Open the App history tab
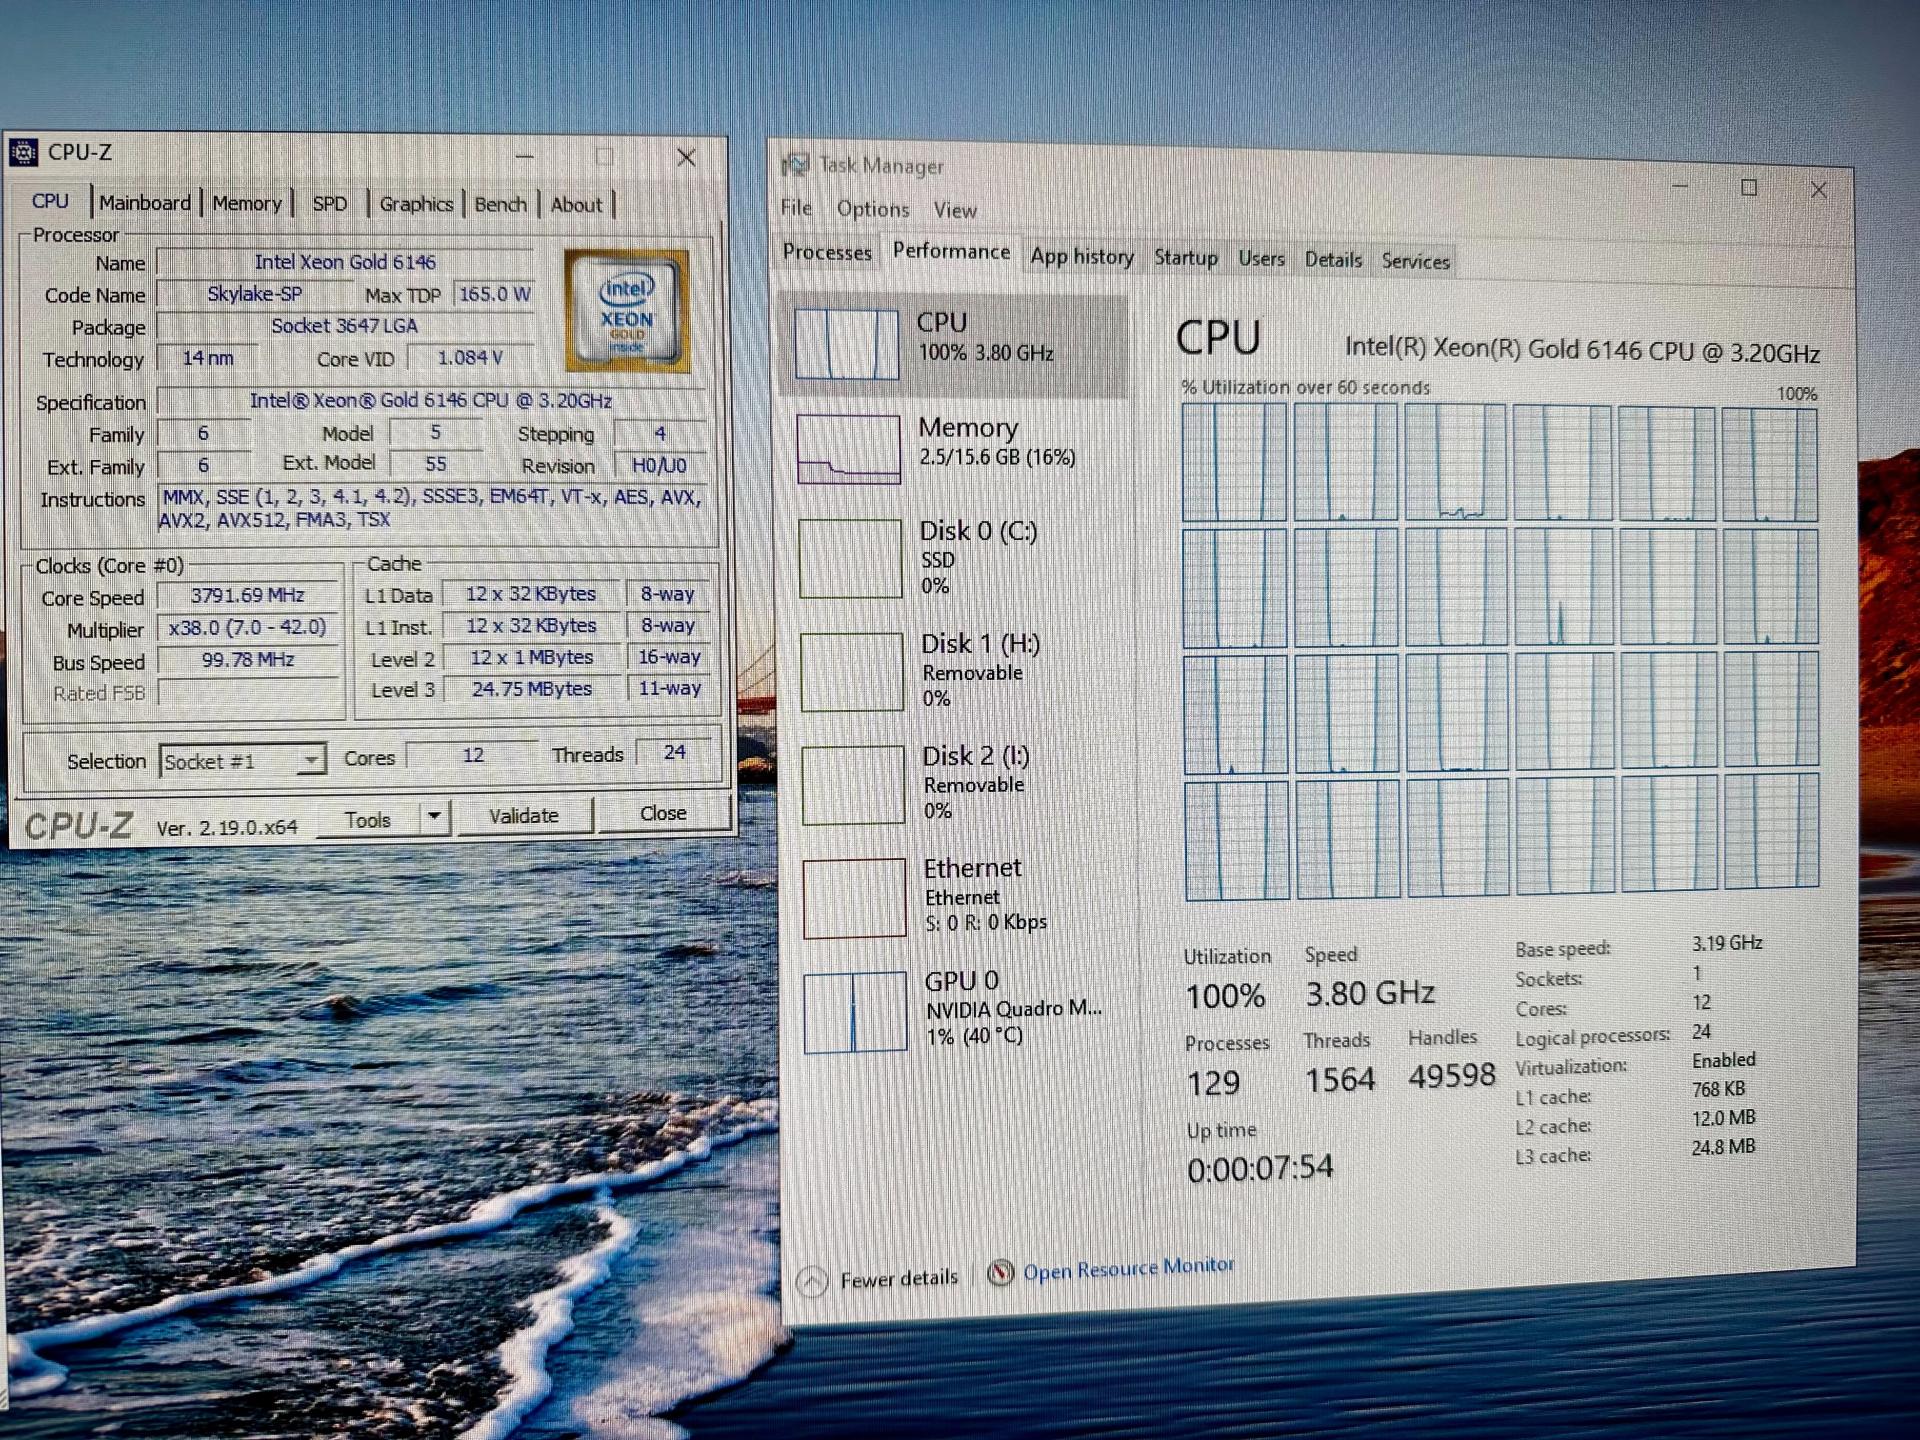The image size is (1920, 1440). pos(1081,257)
